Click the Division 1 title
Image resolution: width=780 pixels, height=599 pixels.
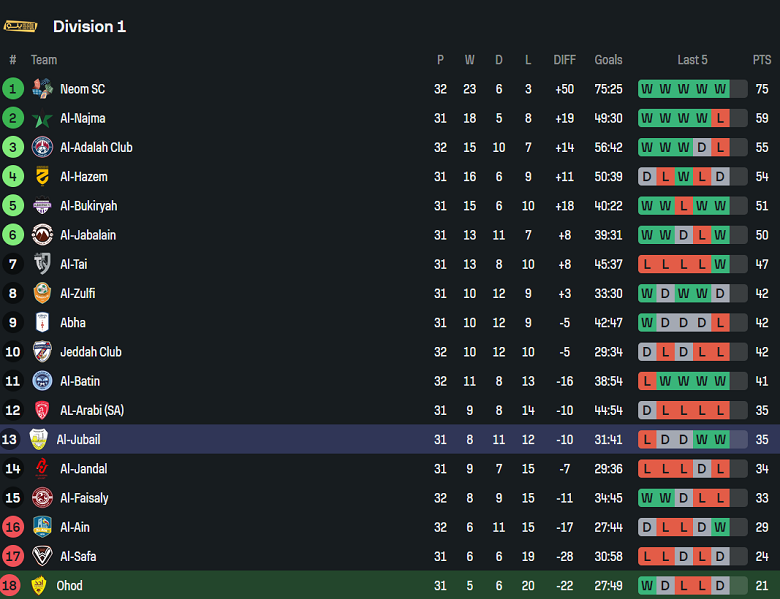(89, 26)
